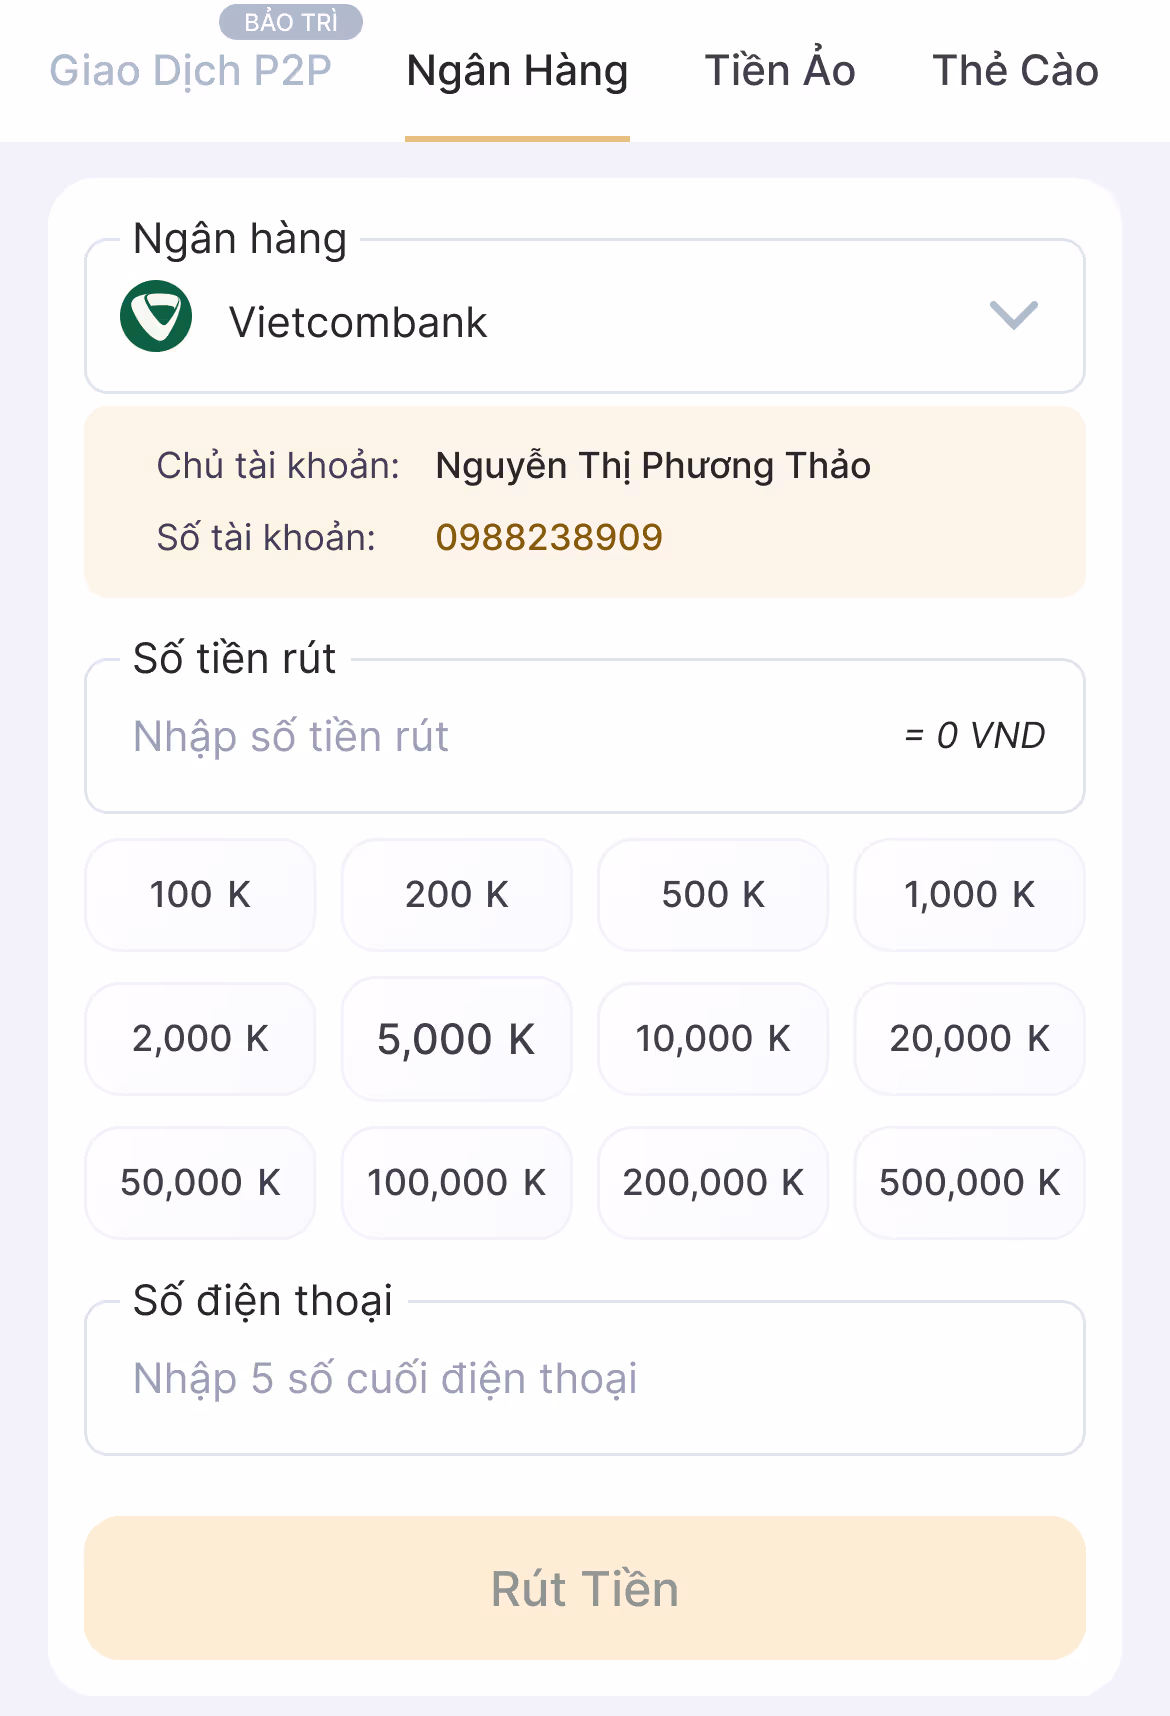Go to the Thẻ Cào tab
Image resolution: width=1170 pixels, height=1716 pixels.
[x=1015, y=71]
